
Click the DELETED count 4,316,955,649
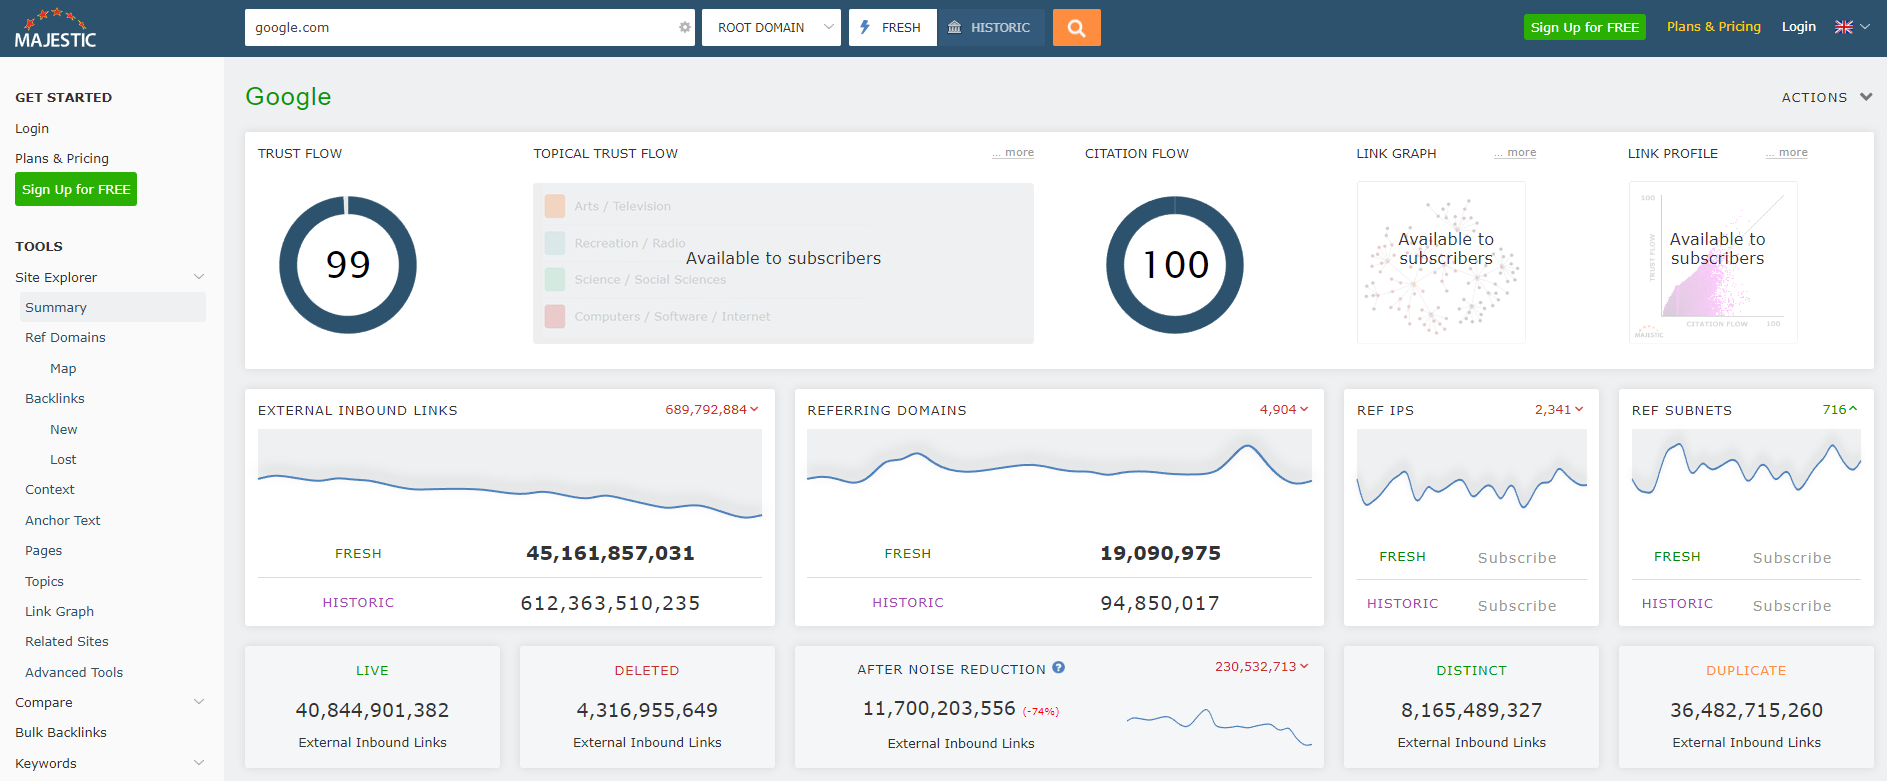[x=647, y=710]
